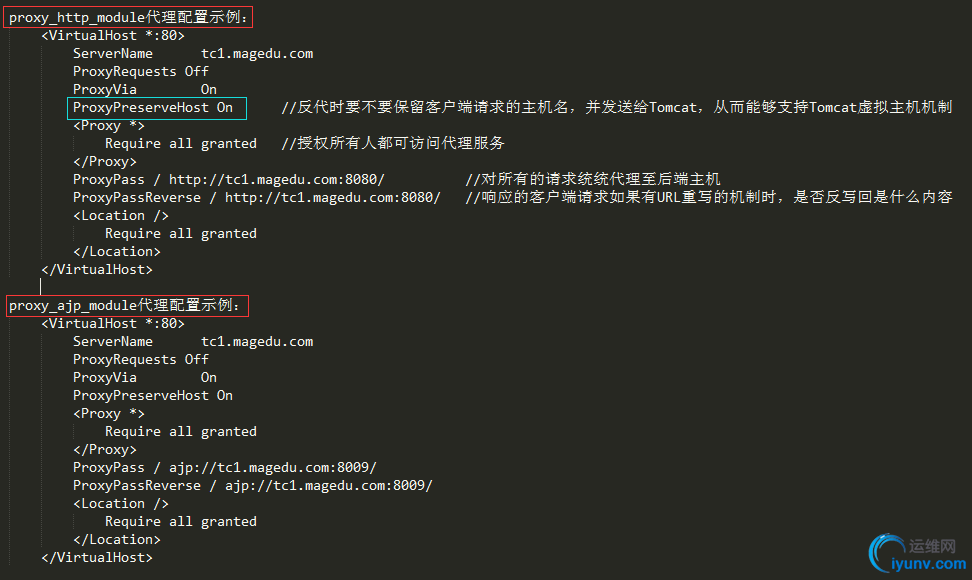Click ProxyVia On in the ajp example
The height and width of the screenshot is (580, 972).
click(x=144, y=378)
